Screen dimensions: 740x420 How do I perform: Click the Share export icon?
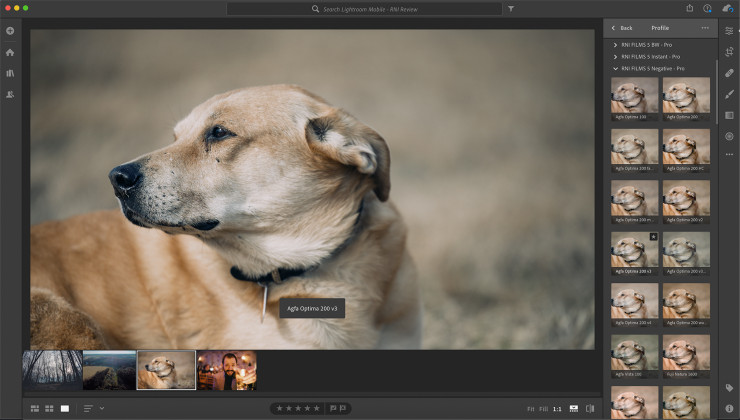(690, 8)
